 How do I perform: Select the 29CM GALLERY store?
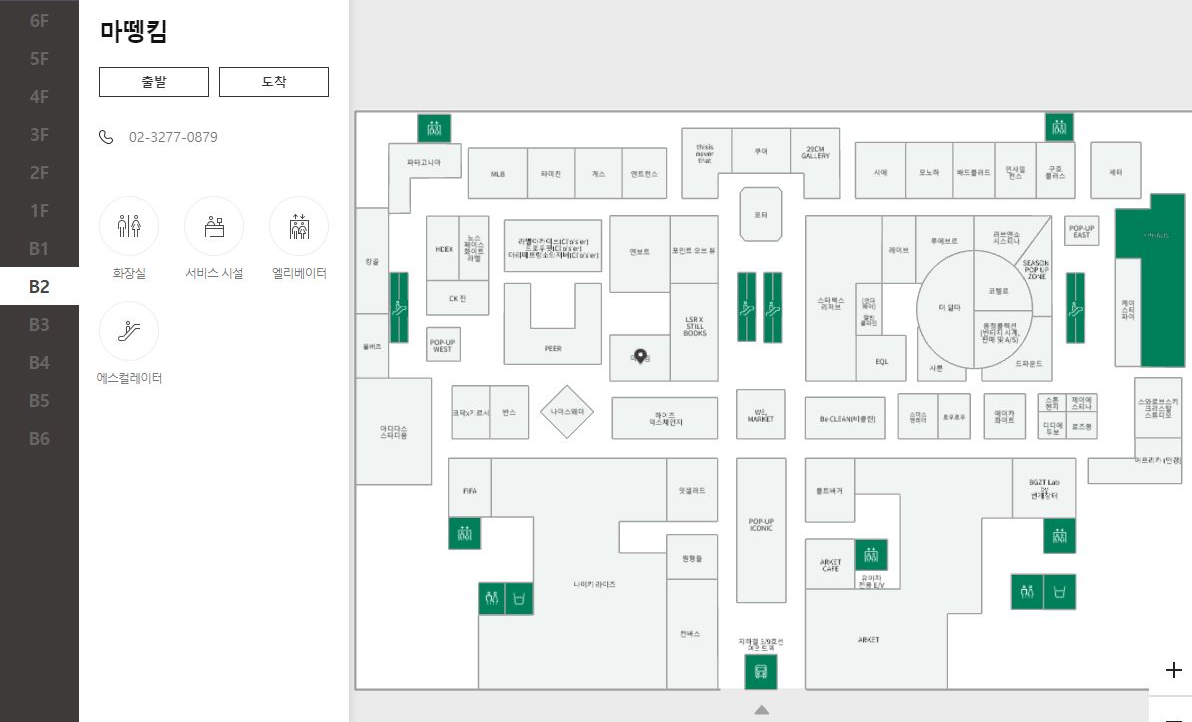pos(815,152)
